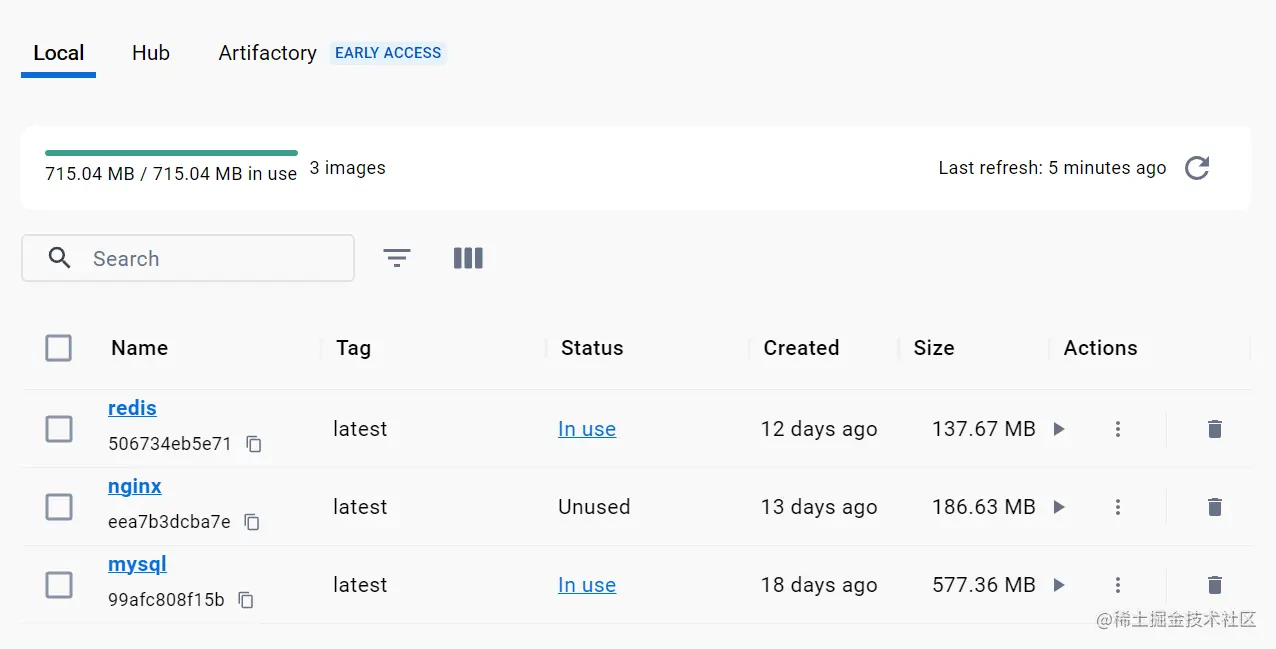
Task: Run the mysql image
Action: [1059, 585]
